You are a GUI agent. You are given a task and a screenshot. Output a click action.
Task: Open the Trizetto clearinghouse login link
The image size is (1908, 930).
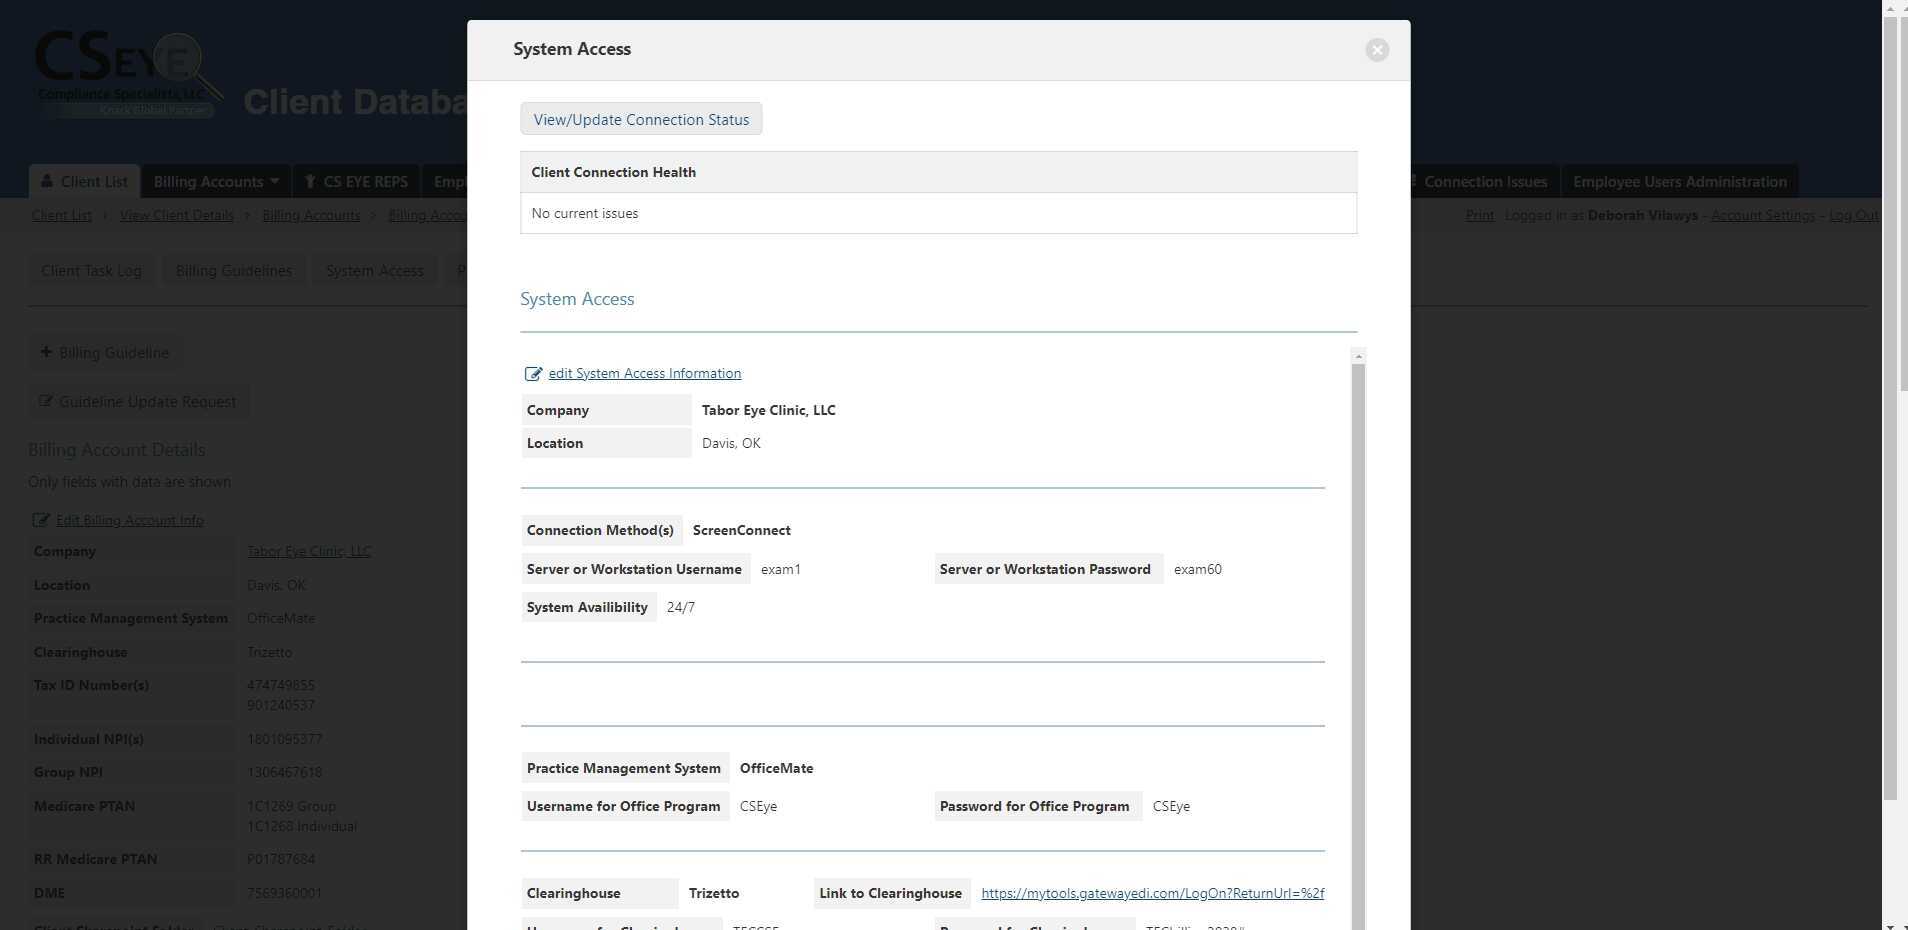pos(1151,893)
